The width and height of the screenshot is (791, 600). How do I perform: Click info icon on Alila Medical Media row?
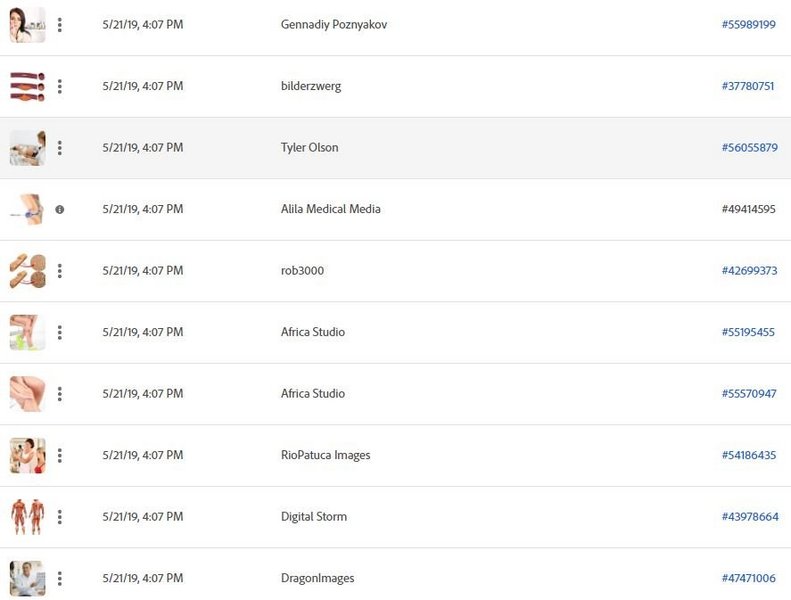tap(60, 210)
